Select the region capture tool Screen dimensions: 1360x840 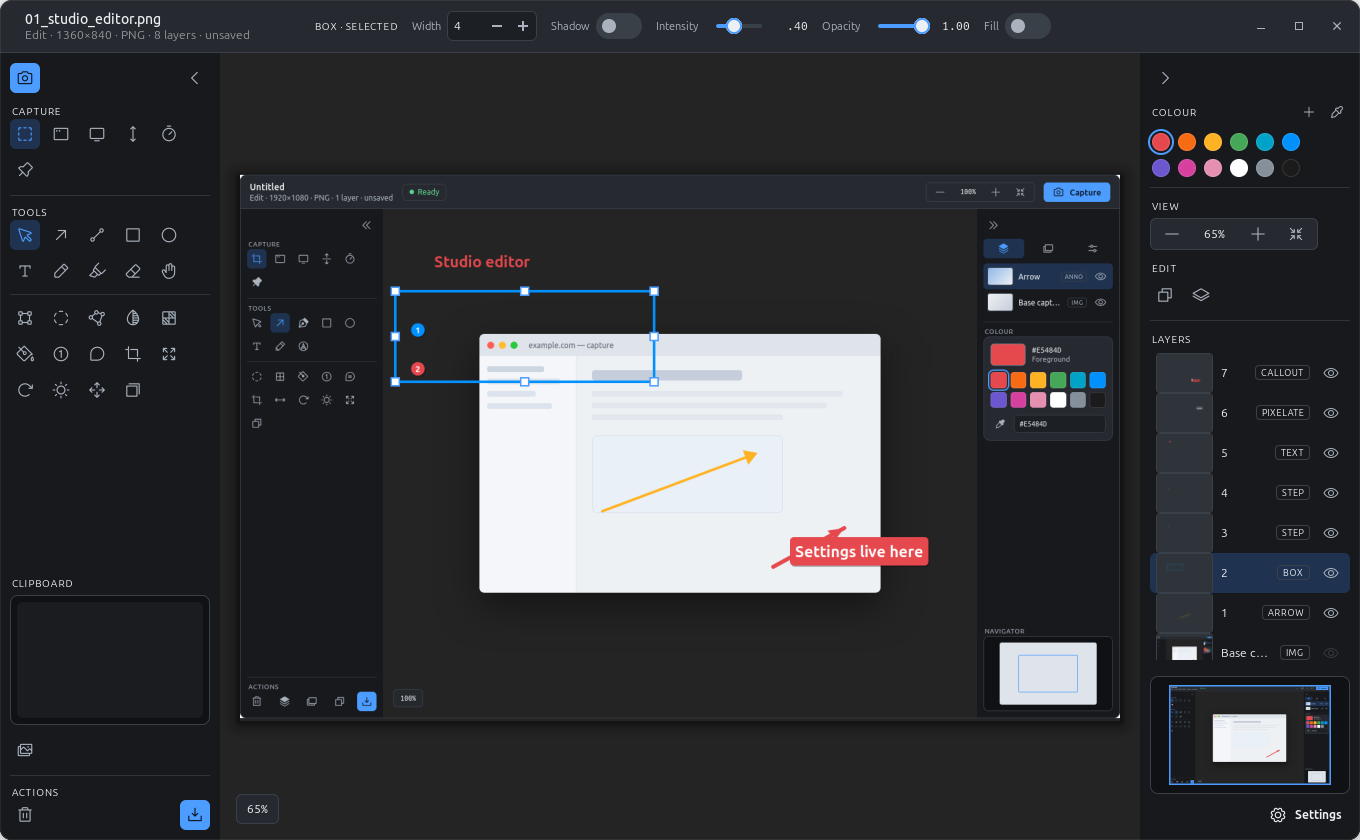click(x=25, y=134)
